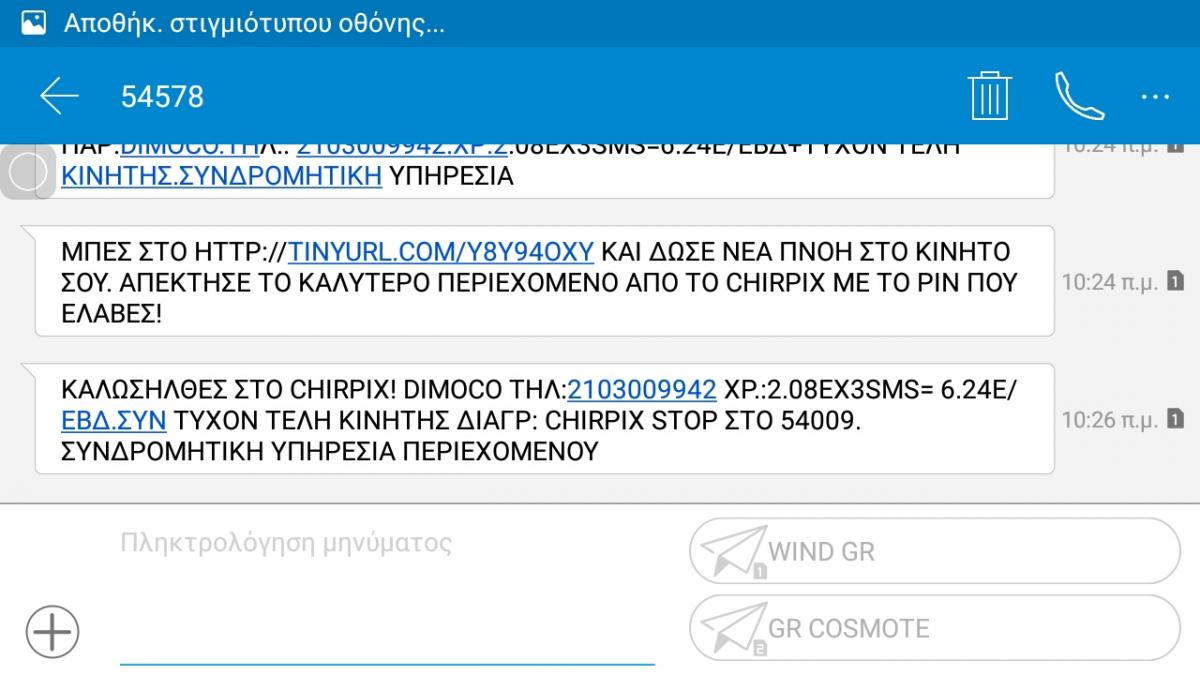The width and height of the screenshot is (1200, 675).
Task: Tap the SIM 1 badge beside the 10:26 message
Action: click(1175, 420)
